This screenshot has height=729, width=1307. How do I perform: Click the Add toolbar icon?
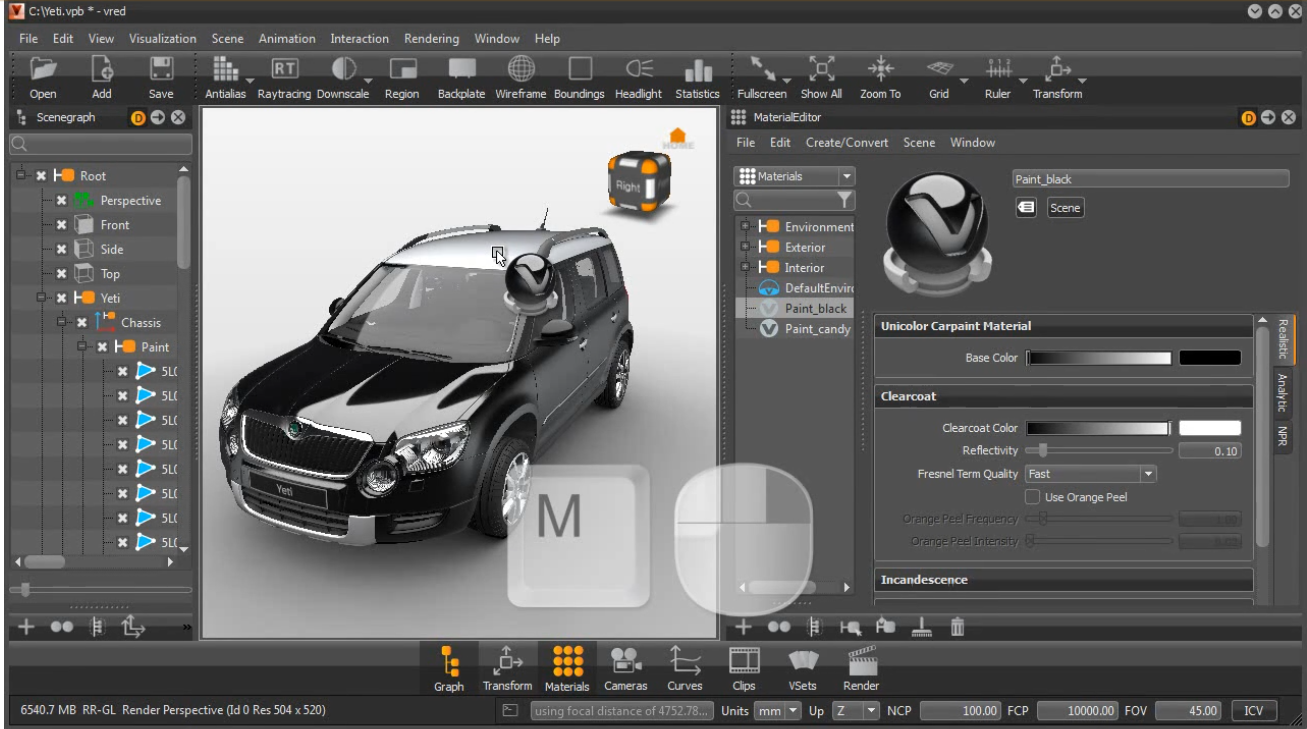[x=102, y=69]
